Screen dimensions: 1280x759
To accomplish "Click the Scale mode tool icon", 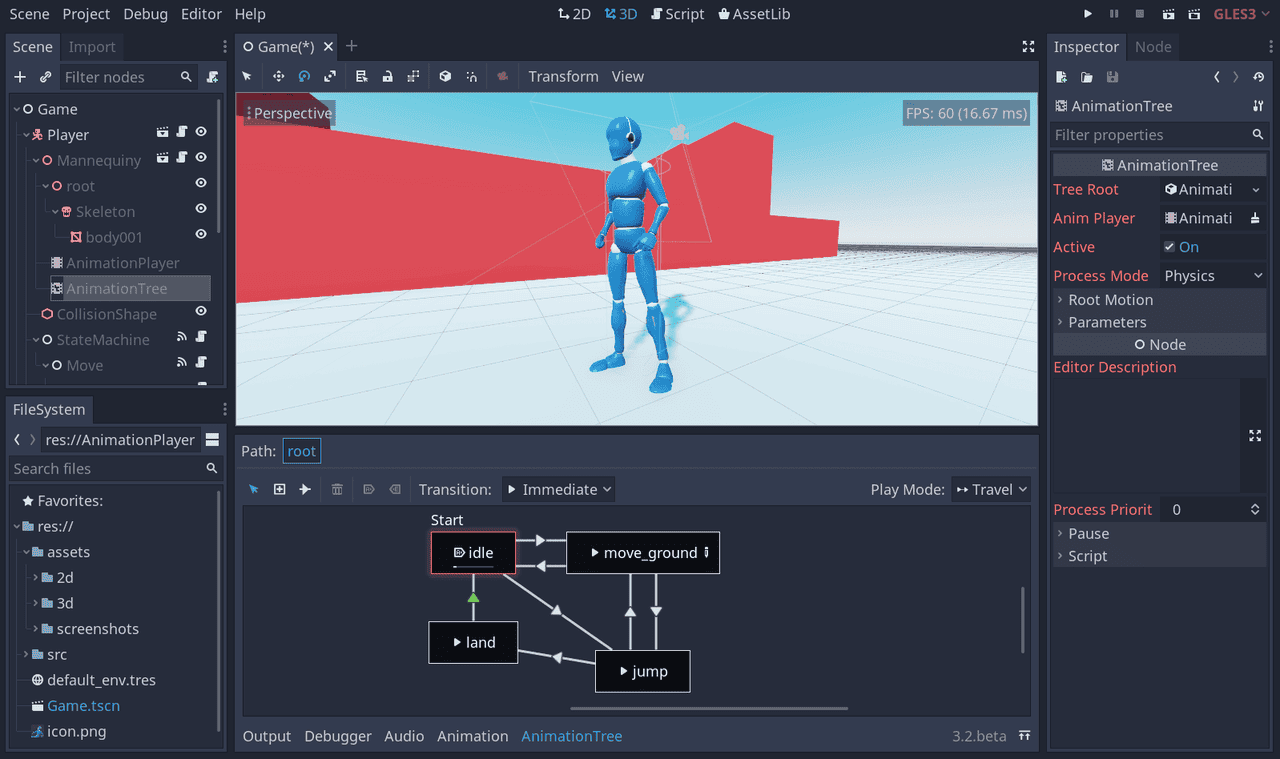I will pyautogui.click(x=330, y=77).
